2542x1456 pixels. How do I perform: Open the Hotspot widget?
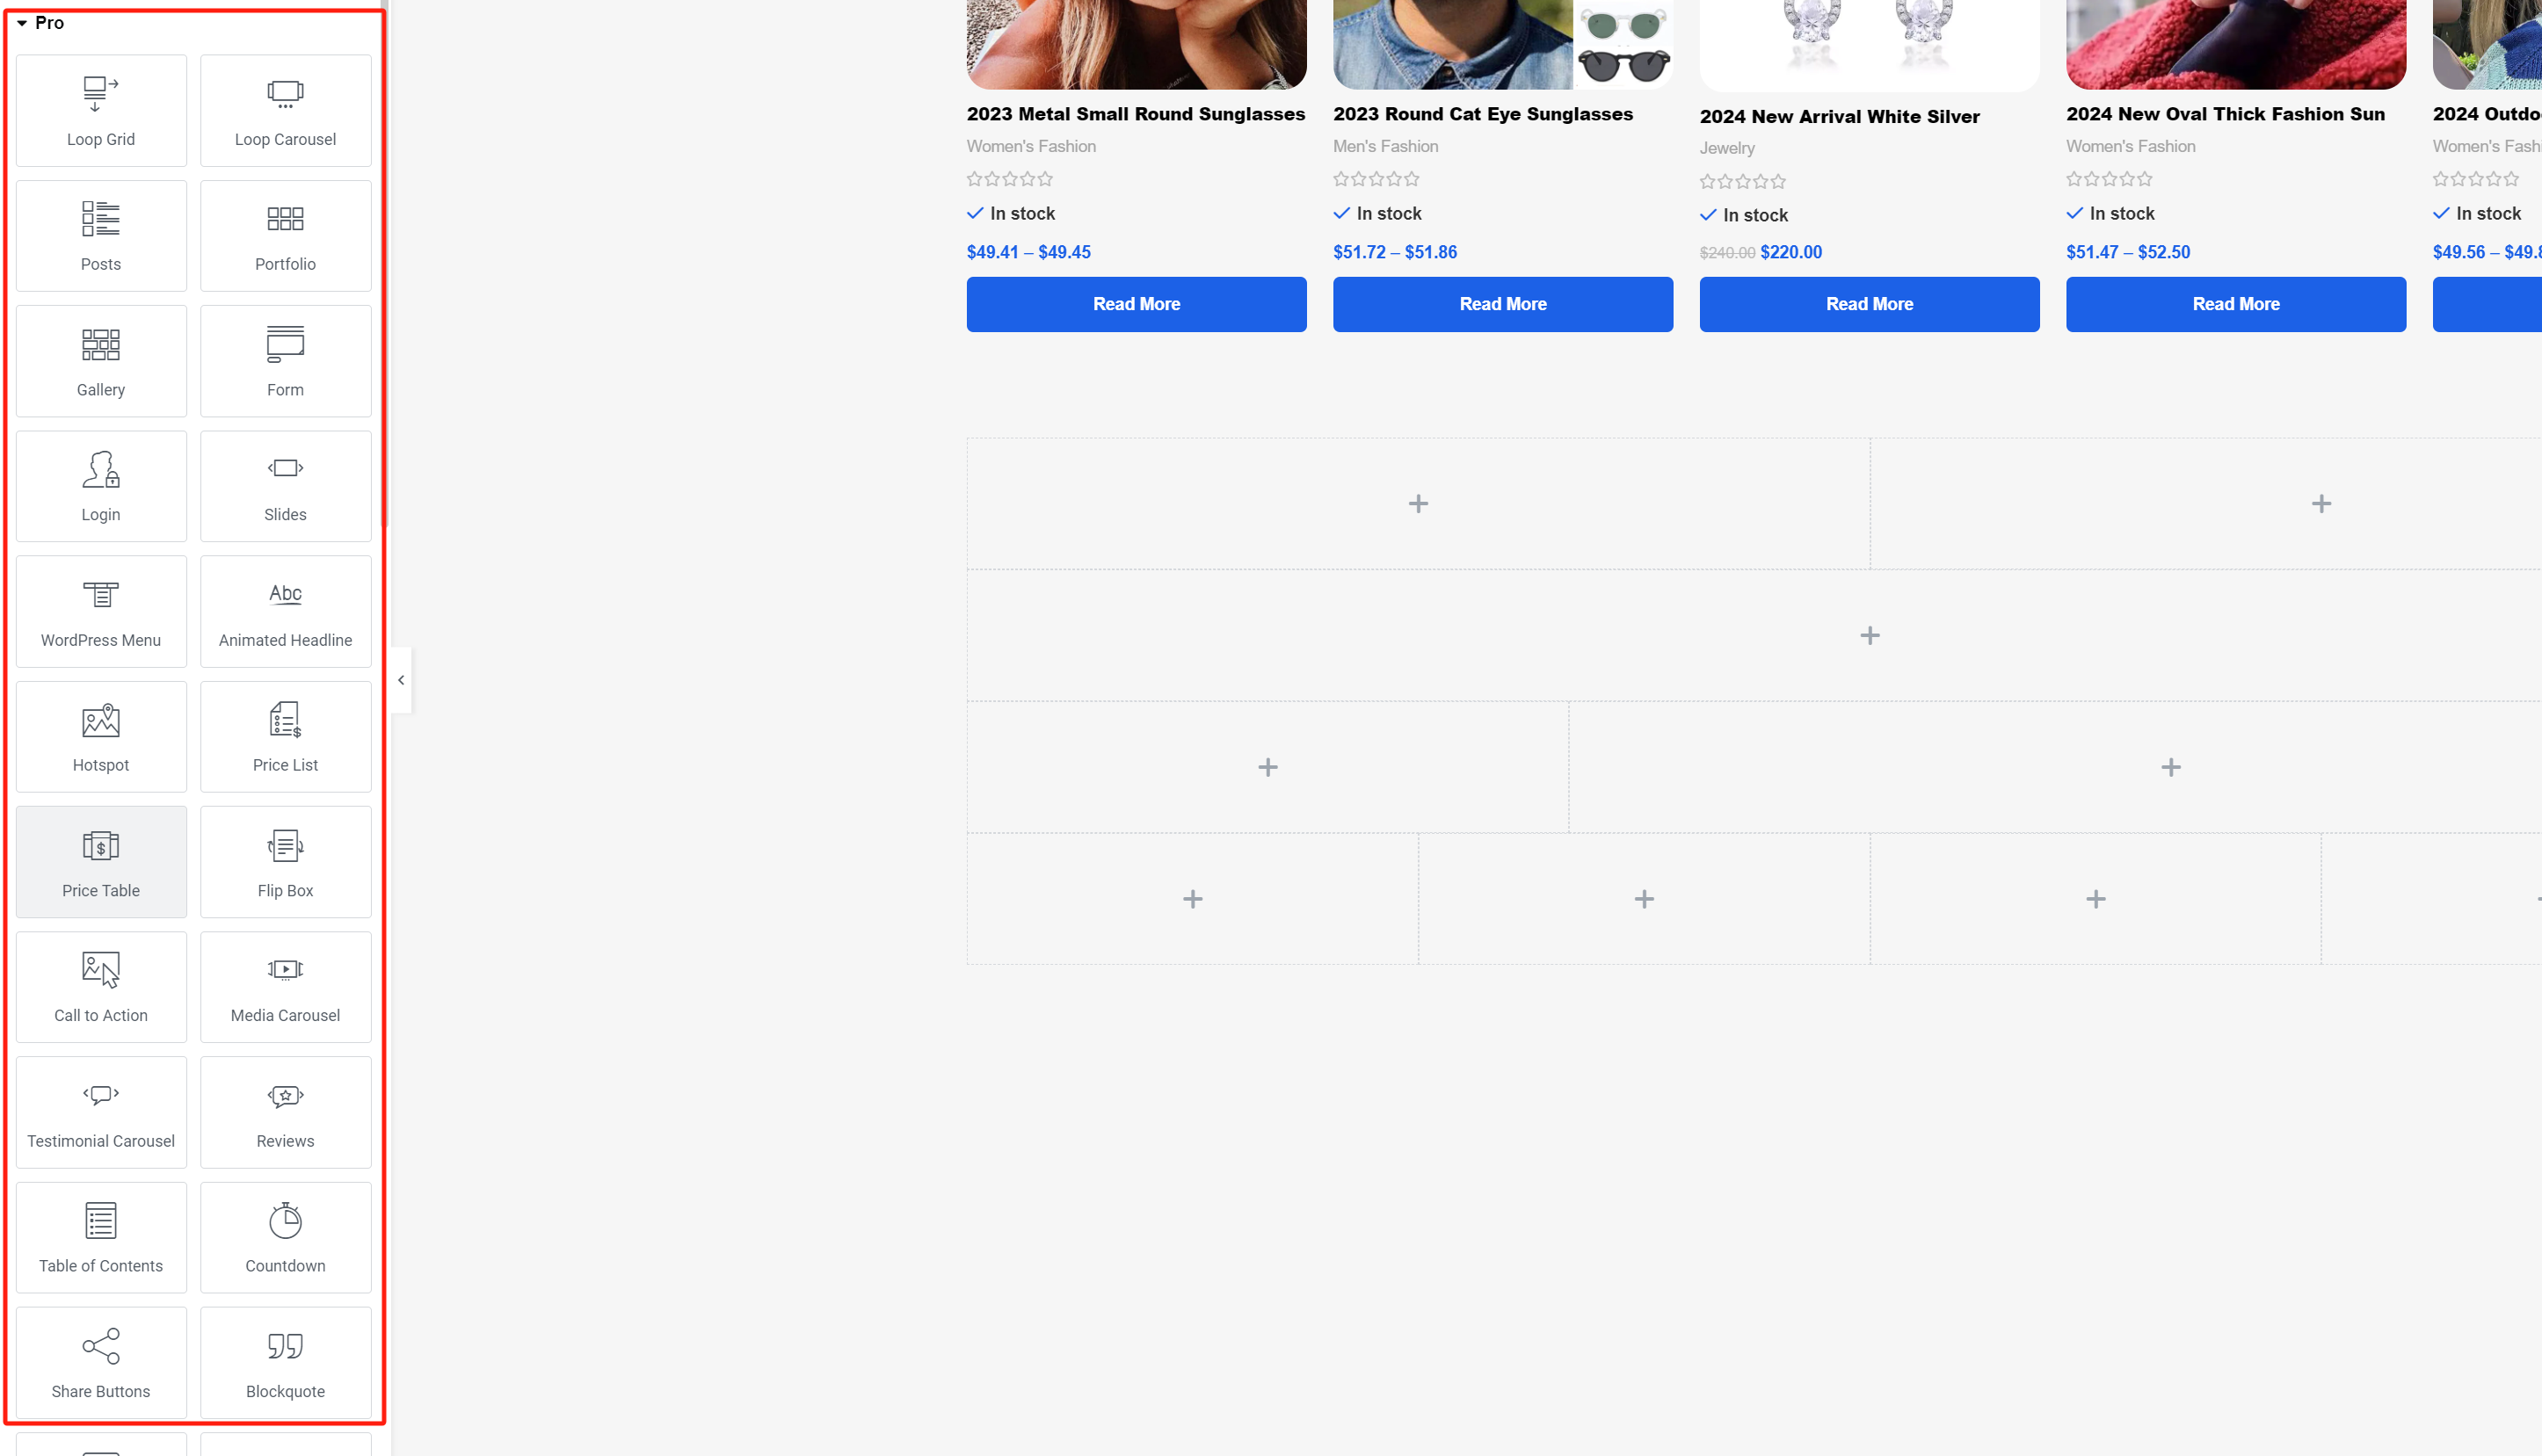click(x=99, y=735)
